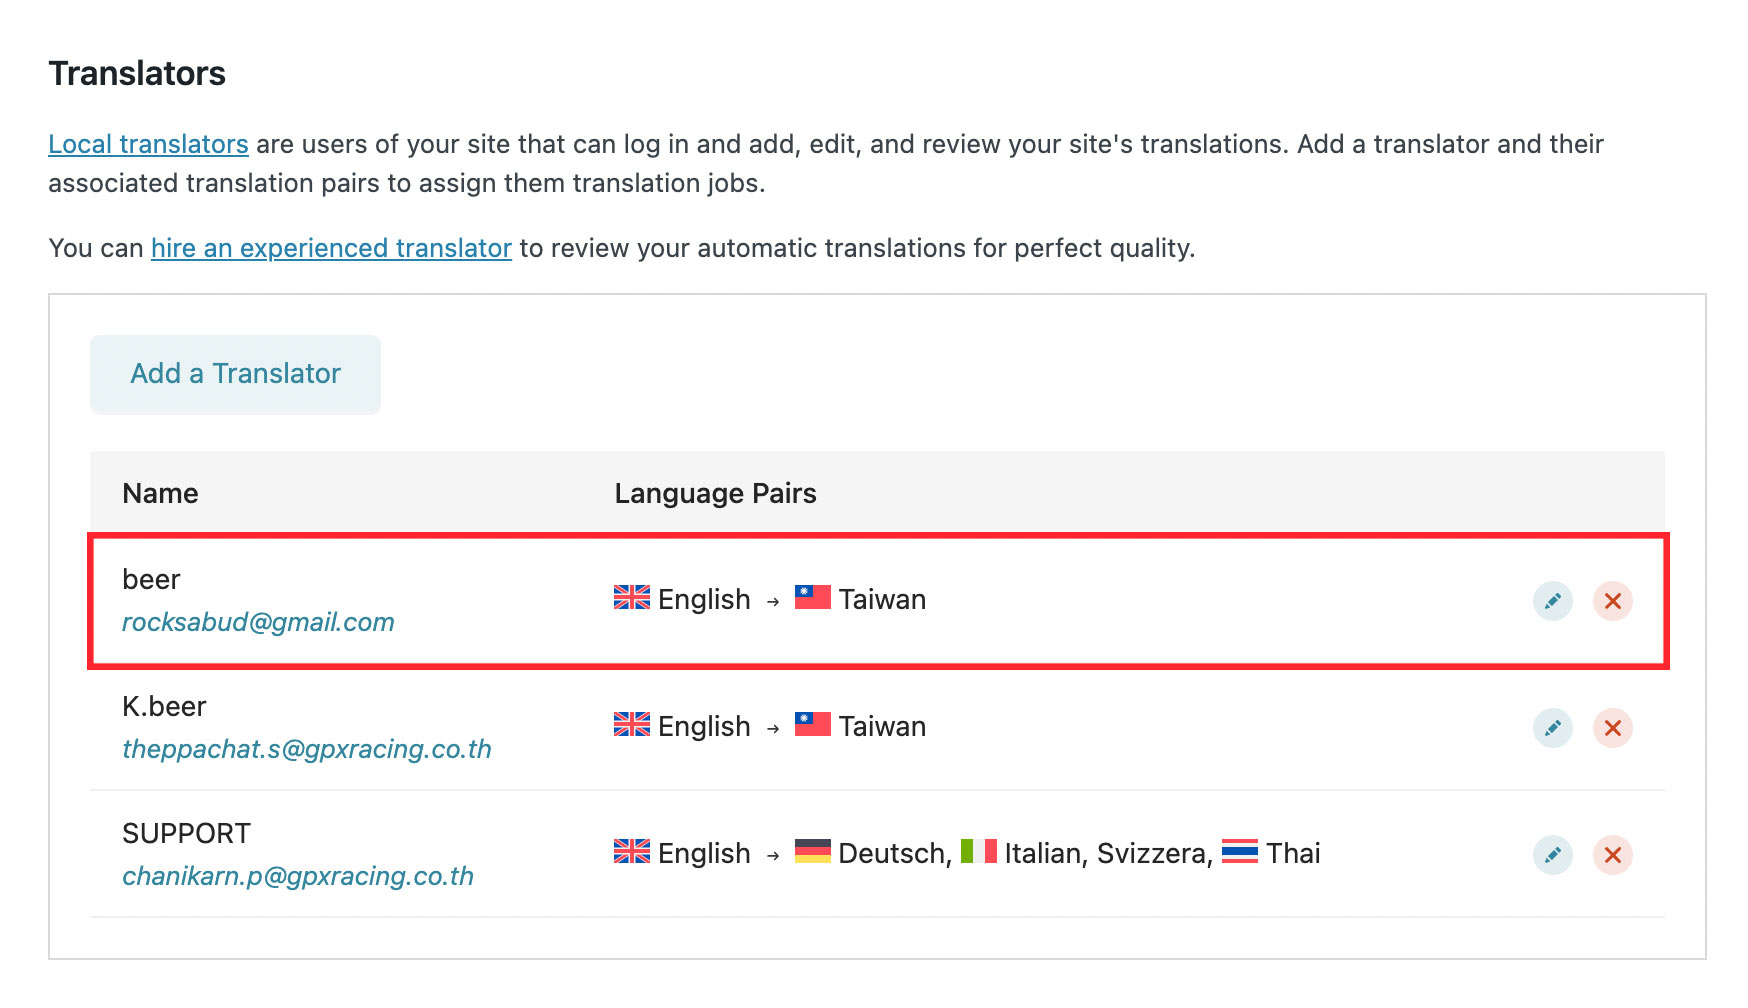Click Taiwan flag in K.beer row

click(812, 724)
